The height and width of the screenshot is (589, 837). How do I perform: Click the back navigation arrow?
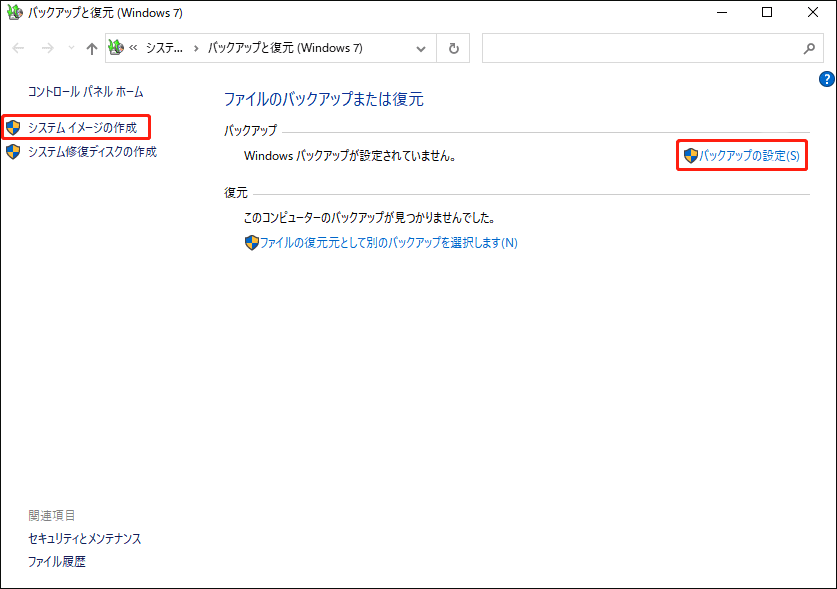click(17, 47)
